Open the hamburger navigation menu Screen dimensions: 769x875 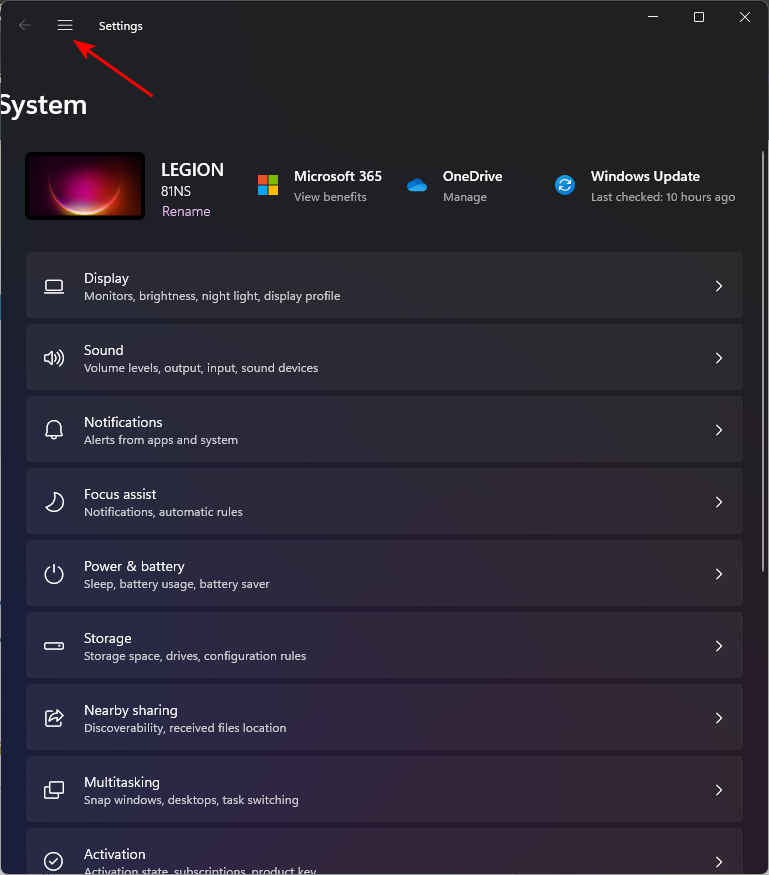pos(65,26)
